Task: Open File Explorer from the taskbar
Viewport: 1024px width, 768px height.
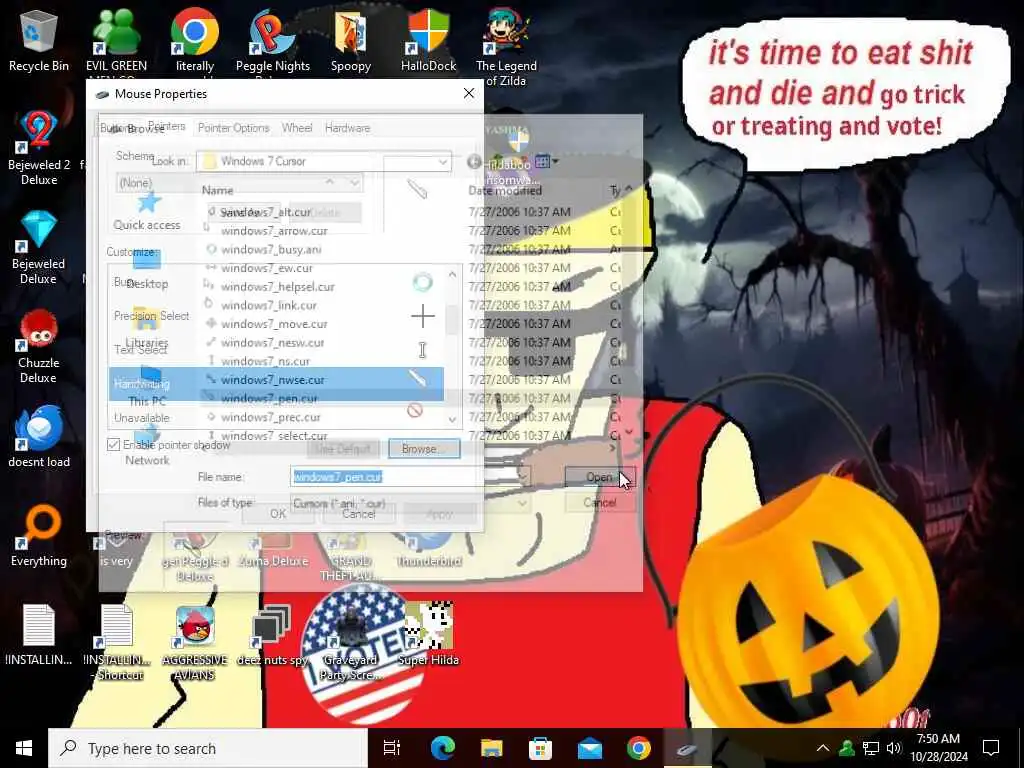Action: point(491,748)
